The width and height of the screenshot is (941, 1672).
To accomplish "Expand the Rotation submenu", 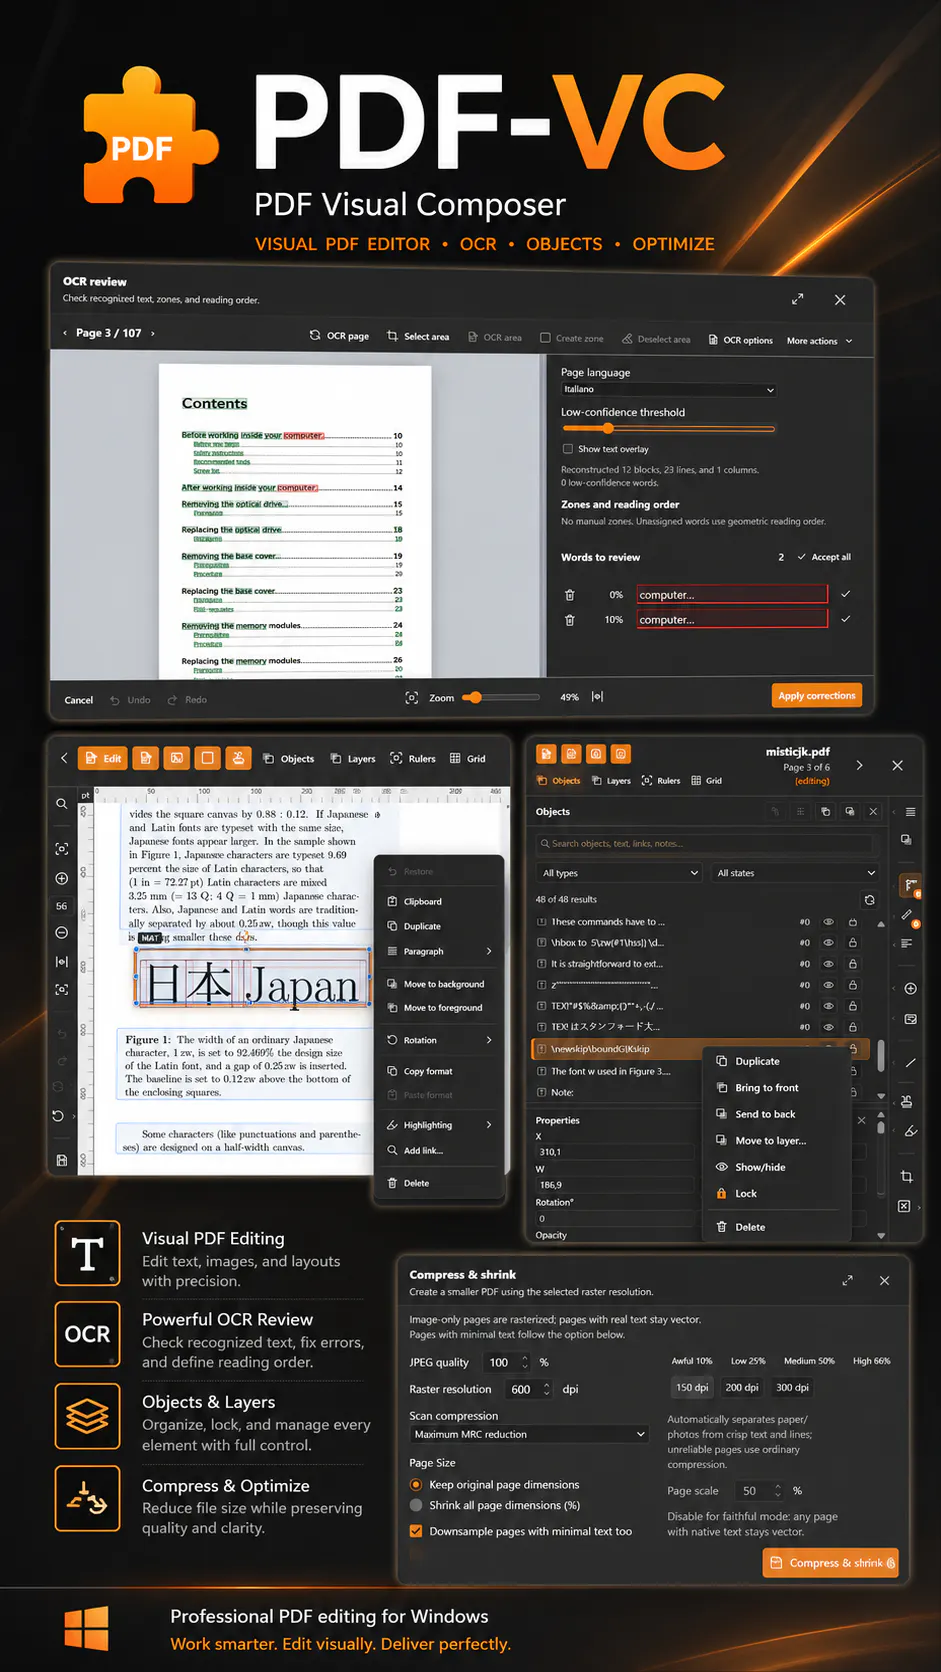I will click(441, 1040).
